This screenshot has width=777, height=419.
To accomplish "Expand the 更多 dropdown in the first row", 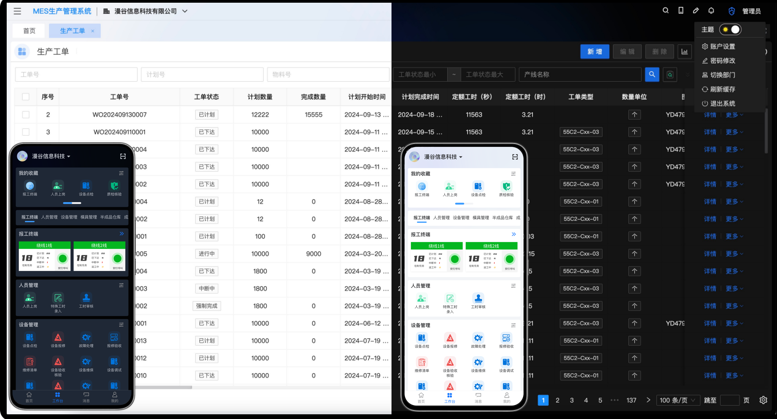I will click(733, 115).
